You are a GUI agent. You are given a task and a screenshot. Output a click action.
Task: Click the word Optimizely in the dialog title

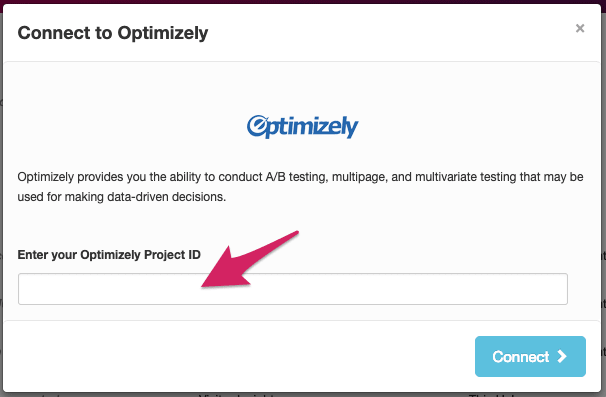click(x=163, y=33)
